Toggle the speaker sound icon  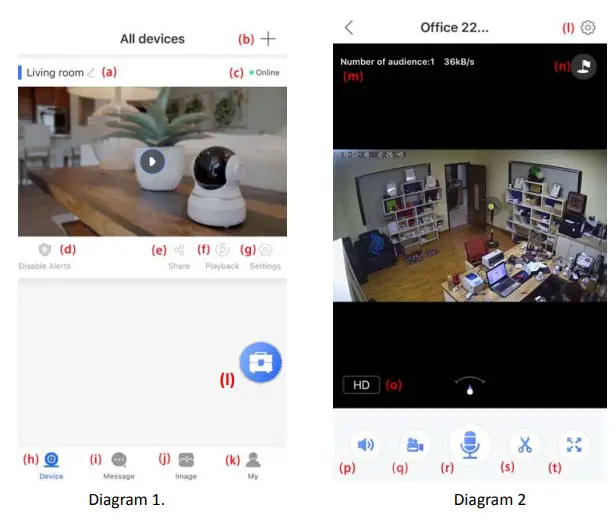pyautogui.click(x=366, y=445)
